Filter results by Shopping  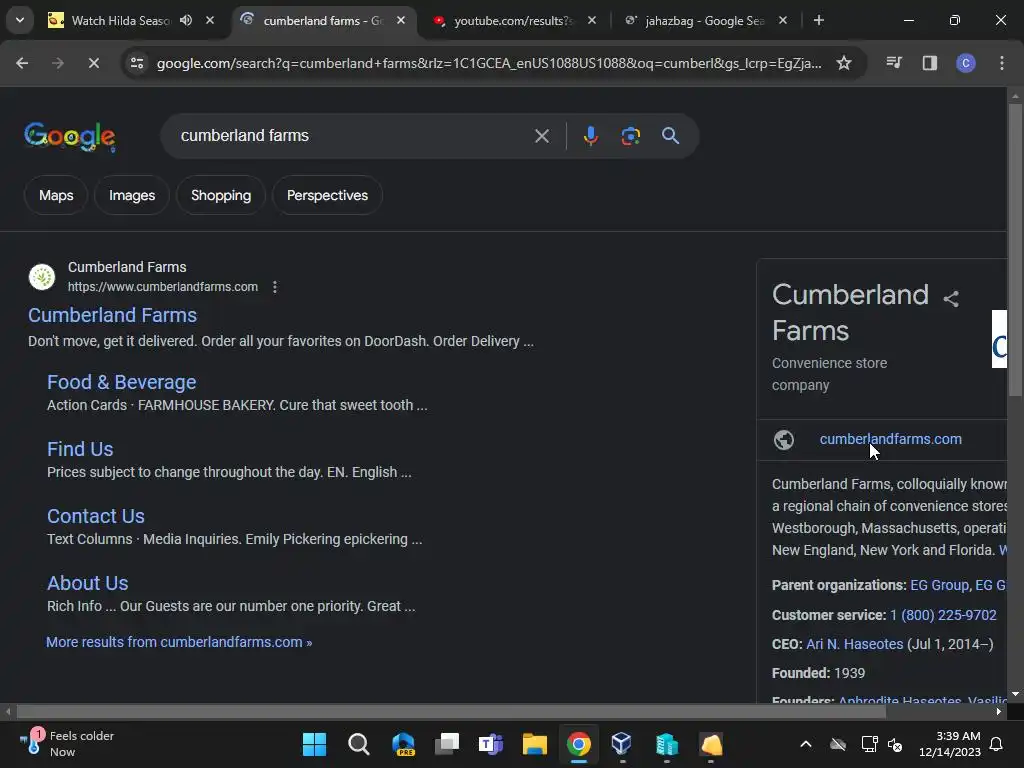pos(221,195)
